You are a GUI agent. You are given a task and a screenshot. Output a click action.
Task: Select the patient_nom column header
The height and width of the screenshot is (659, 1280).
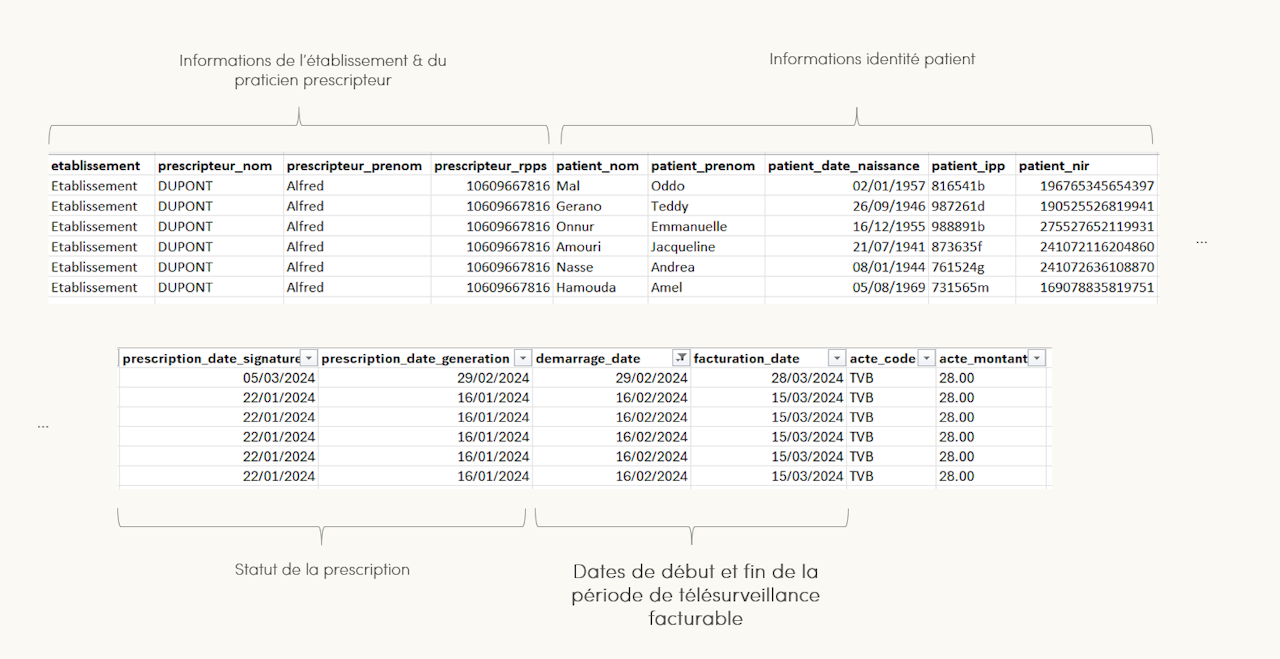click(600, 166)
